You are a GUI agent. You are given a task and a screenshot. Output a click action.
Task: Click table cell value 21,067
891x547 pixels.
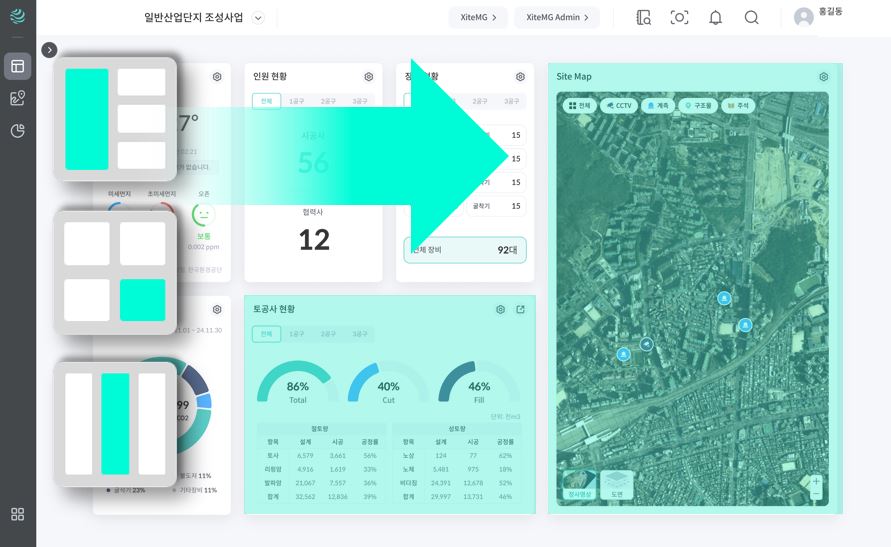point(305,483)
